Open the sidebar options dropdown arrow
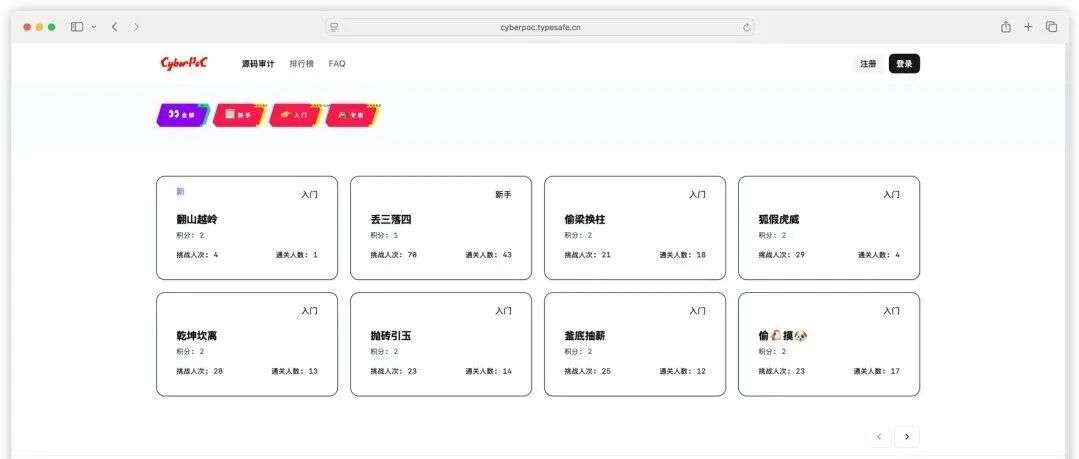1079x459 pixels. click(94, 27)
